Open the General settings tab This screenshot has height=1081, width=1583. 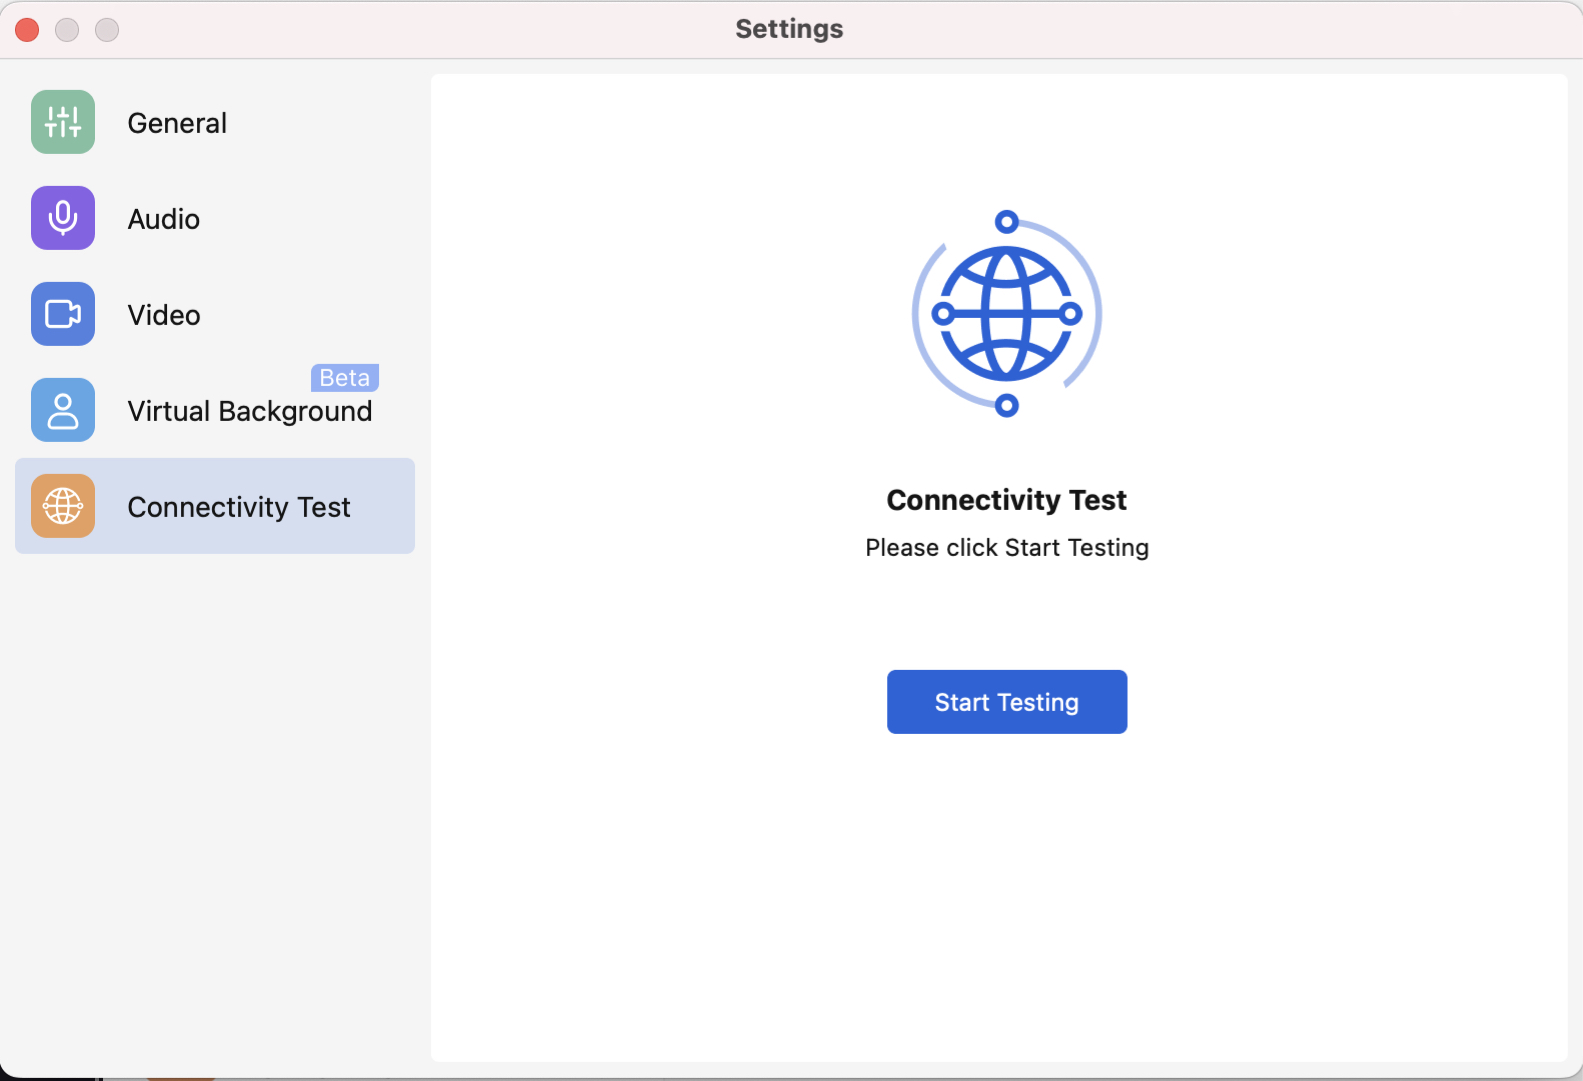pos(177,123)
